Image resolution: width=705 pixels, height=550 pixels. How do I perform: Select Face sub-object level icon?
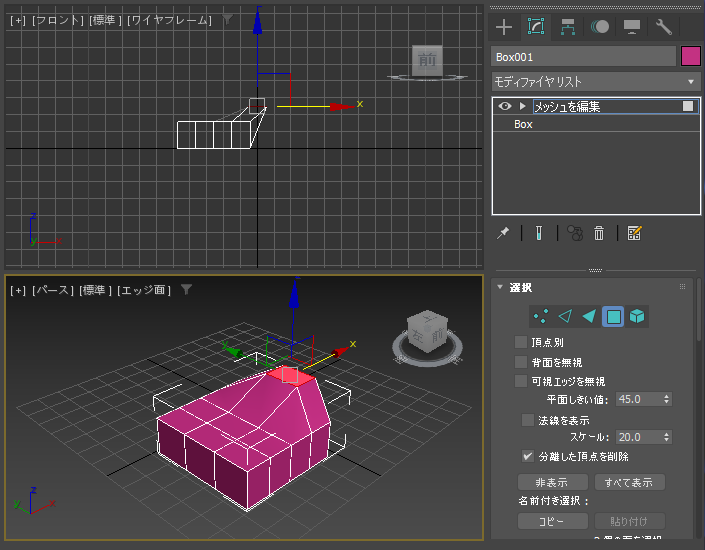click(589, 316)
